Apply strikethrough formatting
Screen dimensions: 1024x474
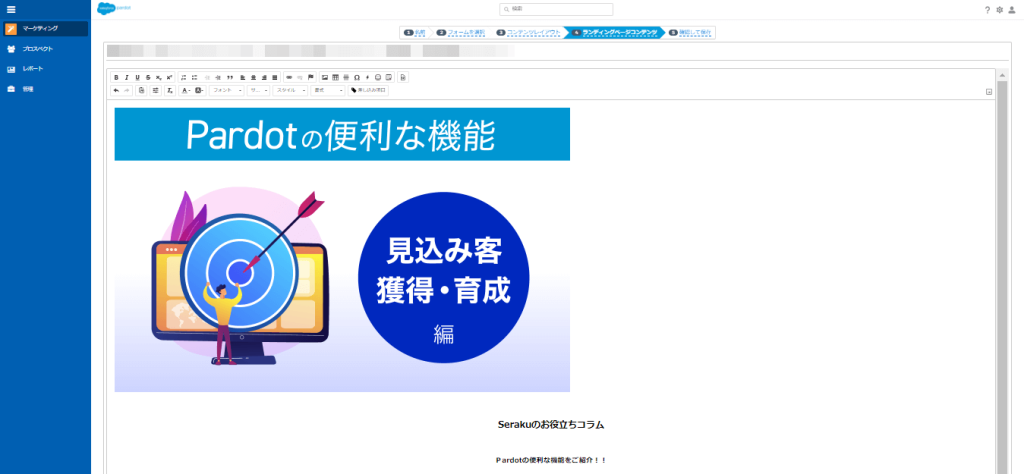point(148,78)
